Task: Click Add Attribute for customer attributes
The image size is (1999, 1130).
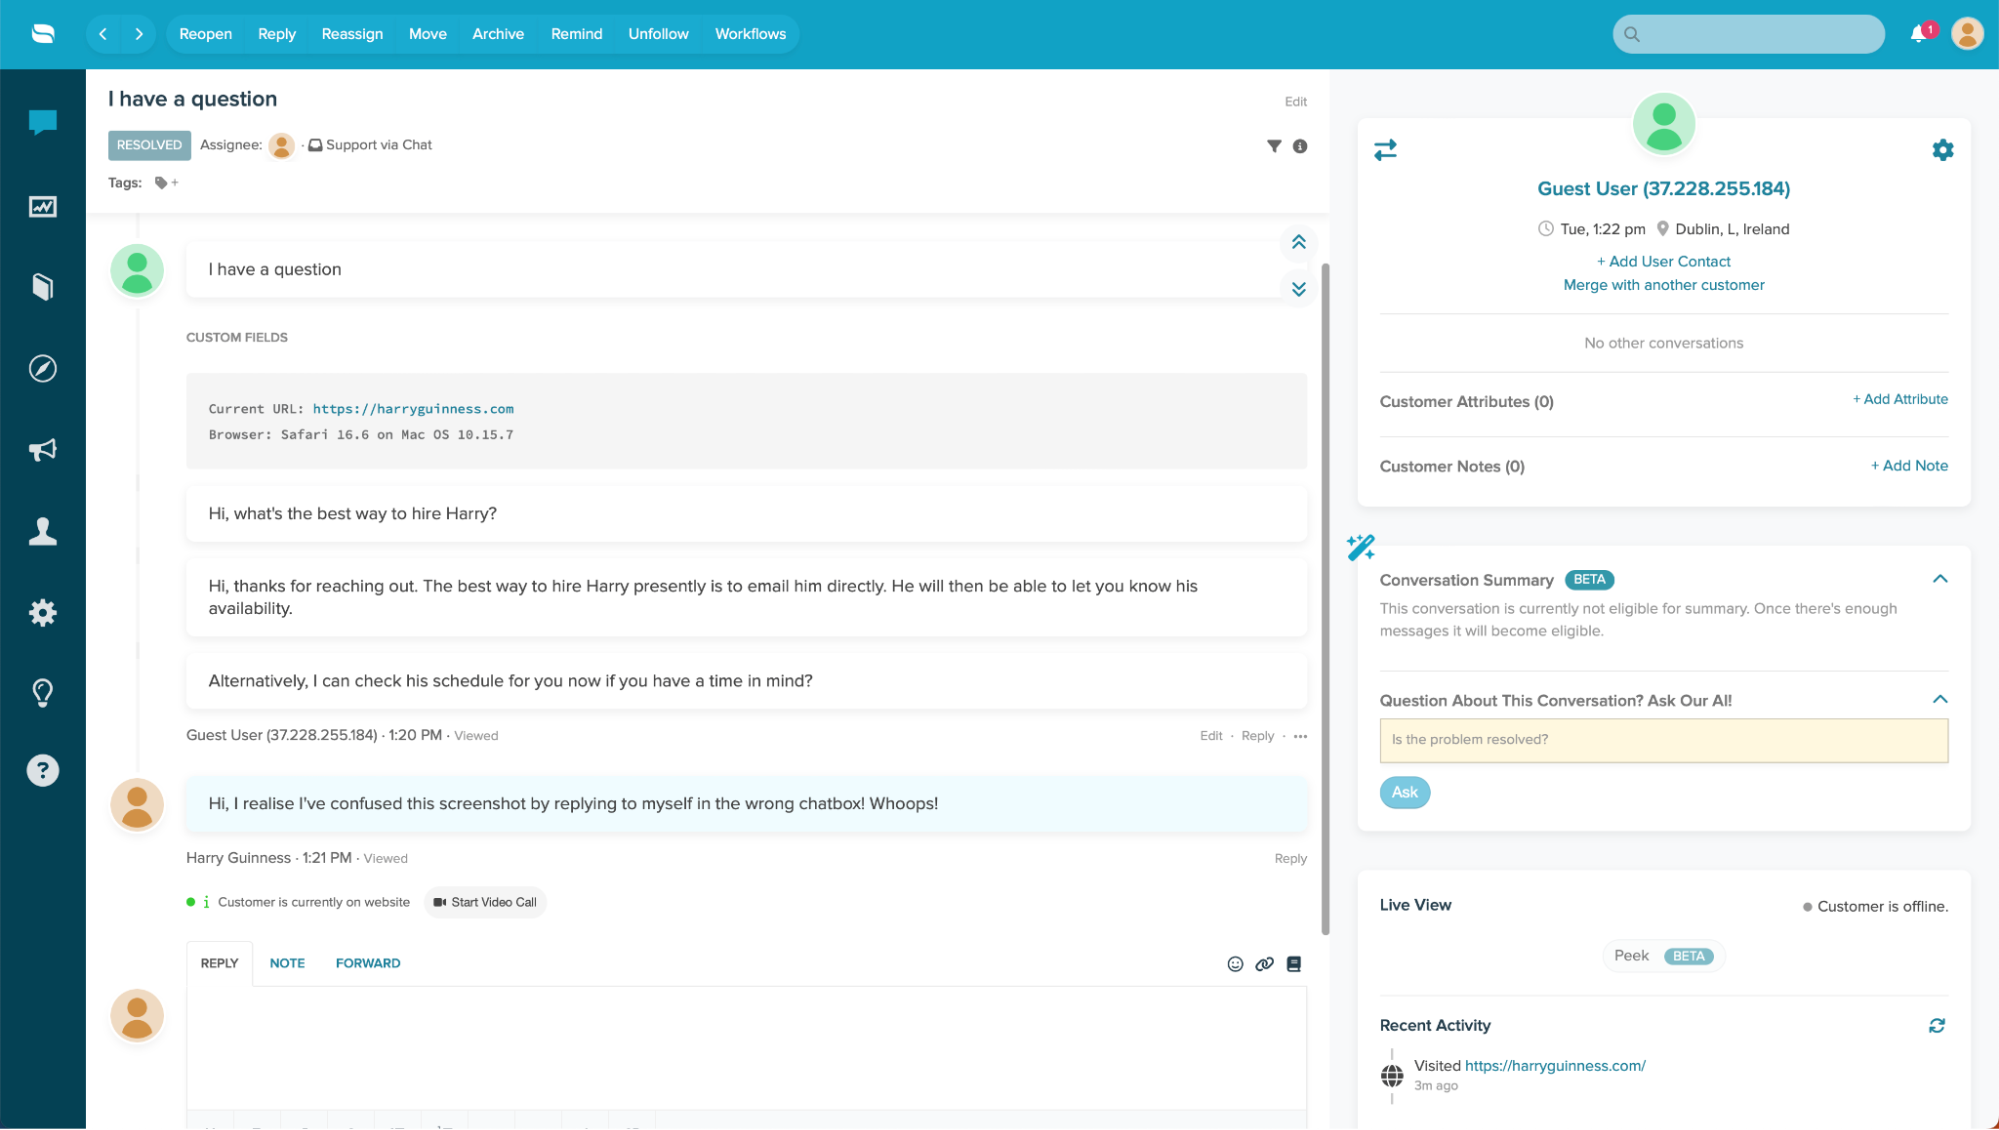Action: pyautogui.click(x=1900, y=400)
